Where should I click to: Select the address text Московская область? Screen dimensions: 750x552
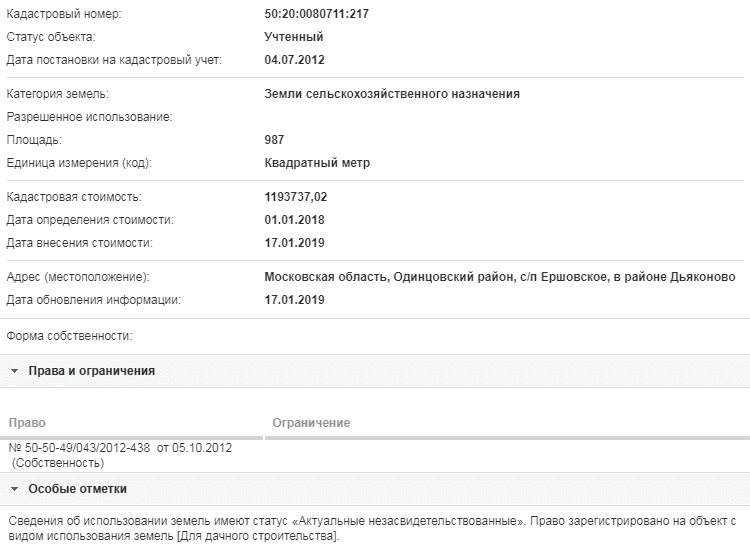(x=326, y=277)
